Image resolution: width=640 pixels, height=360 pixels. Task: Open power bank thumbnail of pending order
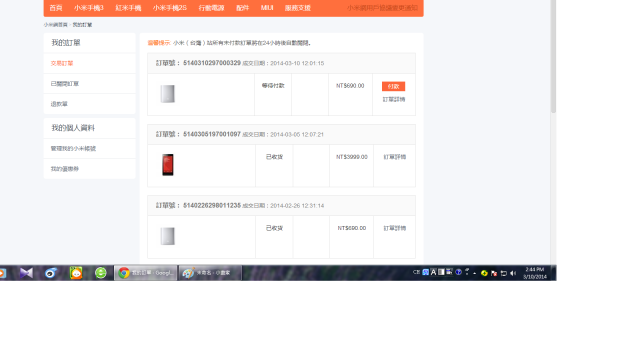click(168, 94)
